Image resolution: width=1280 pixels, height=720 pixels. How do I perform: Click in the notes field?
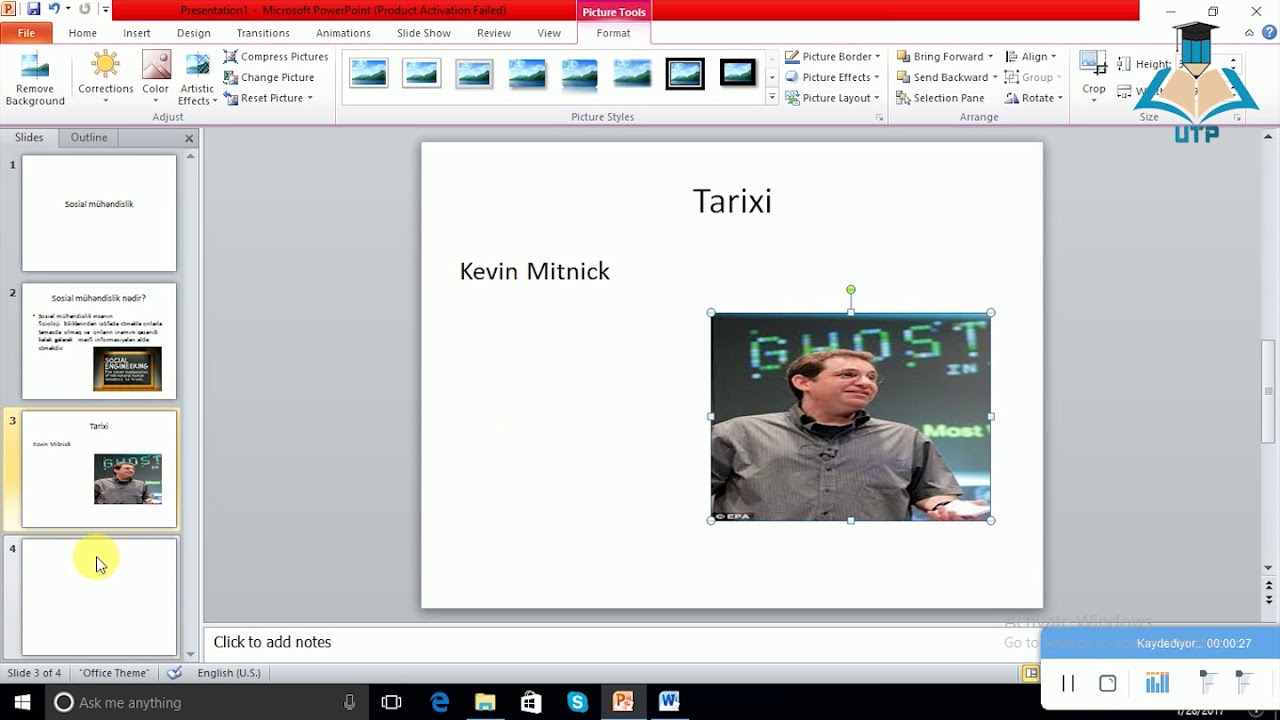(x=620, y=642)
